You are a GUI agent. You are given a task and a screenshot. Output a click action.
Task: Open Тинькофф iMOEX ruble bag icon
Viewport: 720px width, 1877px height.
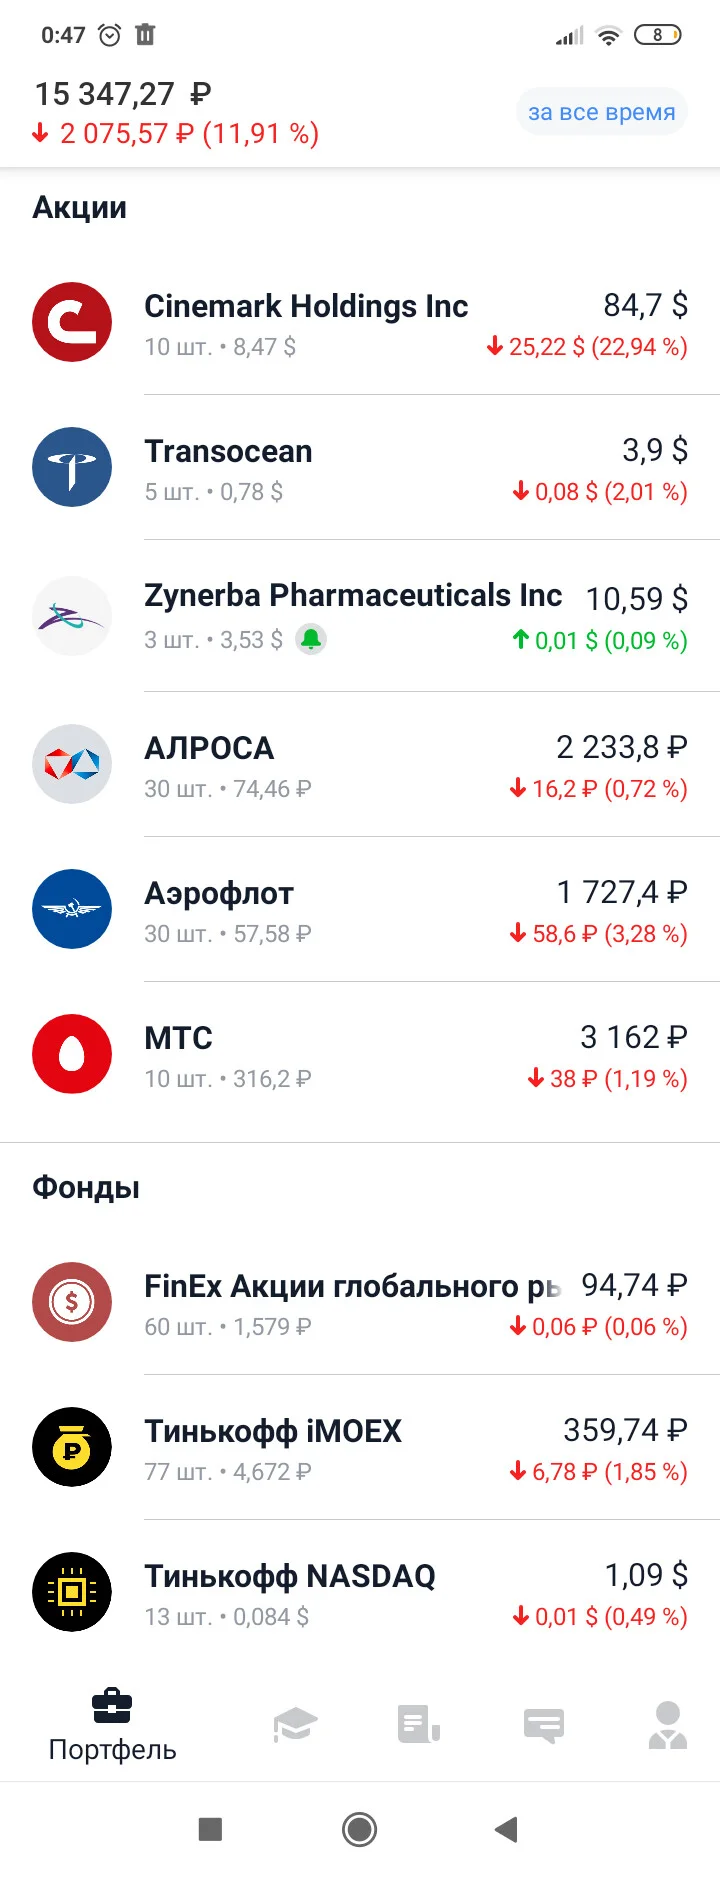tap(72, 1447)
